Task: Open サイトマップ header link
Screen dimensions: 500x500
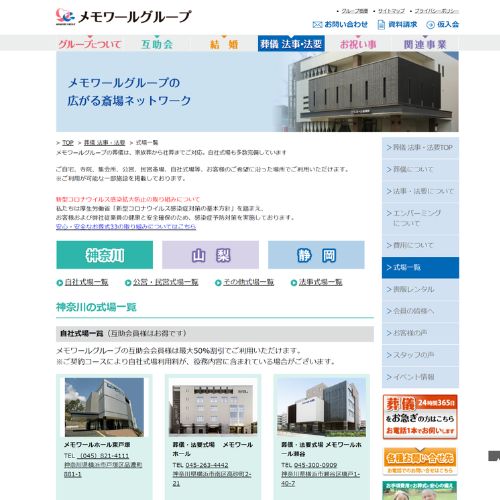Action: point(391,11)
